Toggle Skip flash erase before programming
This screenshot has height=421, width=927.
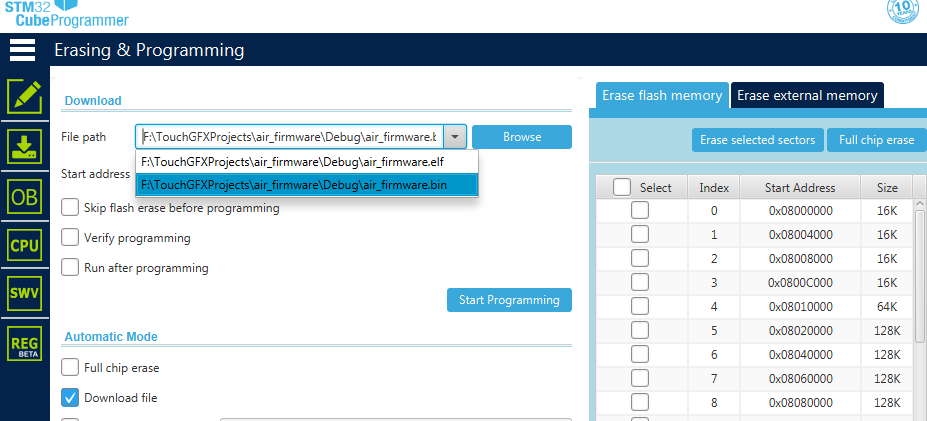tap(70, 208)
